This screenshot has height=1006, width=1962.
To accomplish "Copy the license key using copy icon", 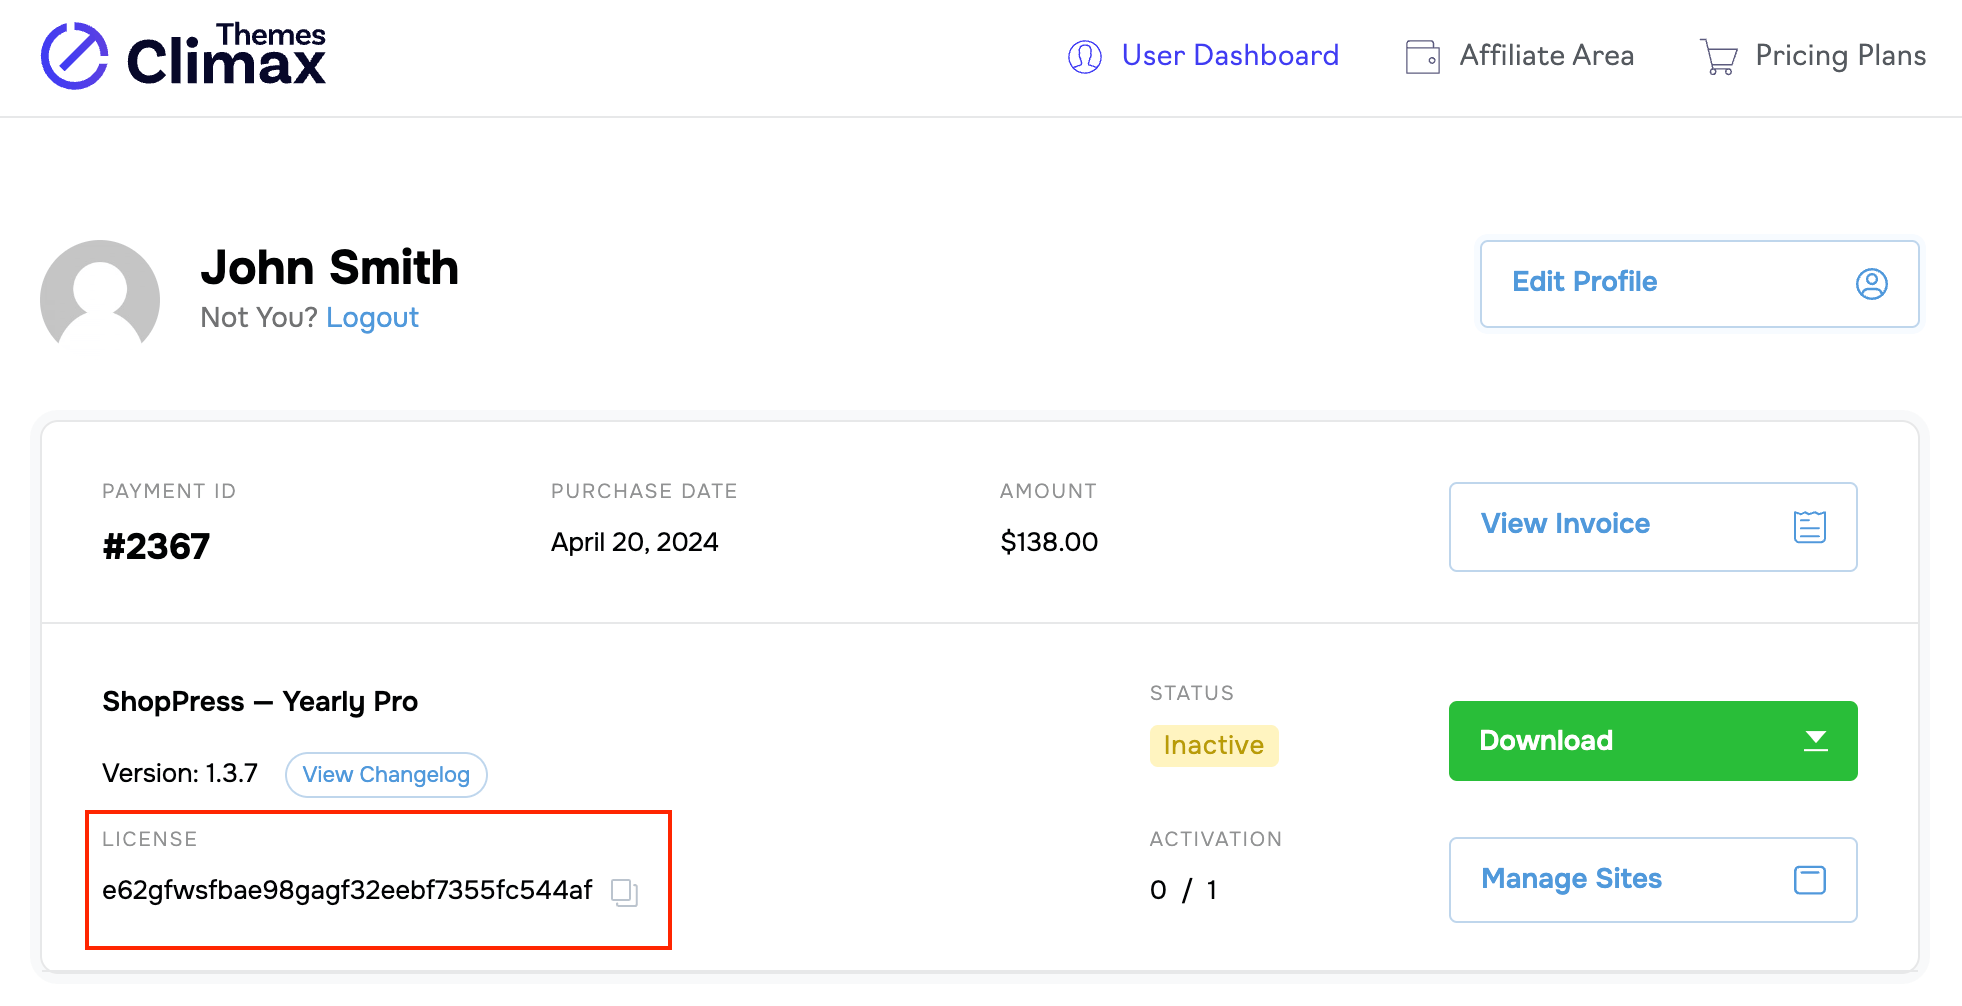I will click(x=624, y=892).
